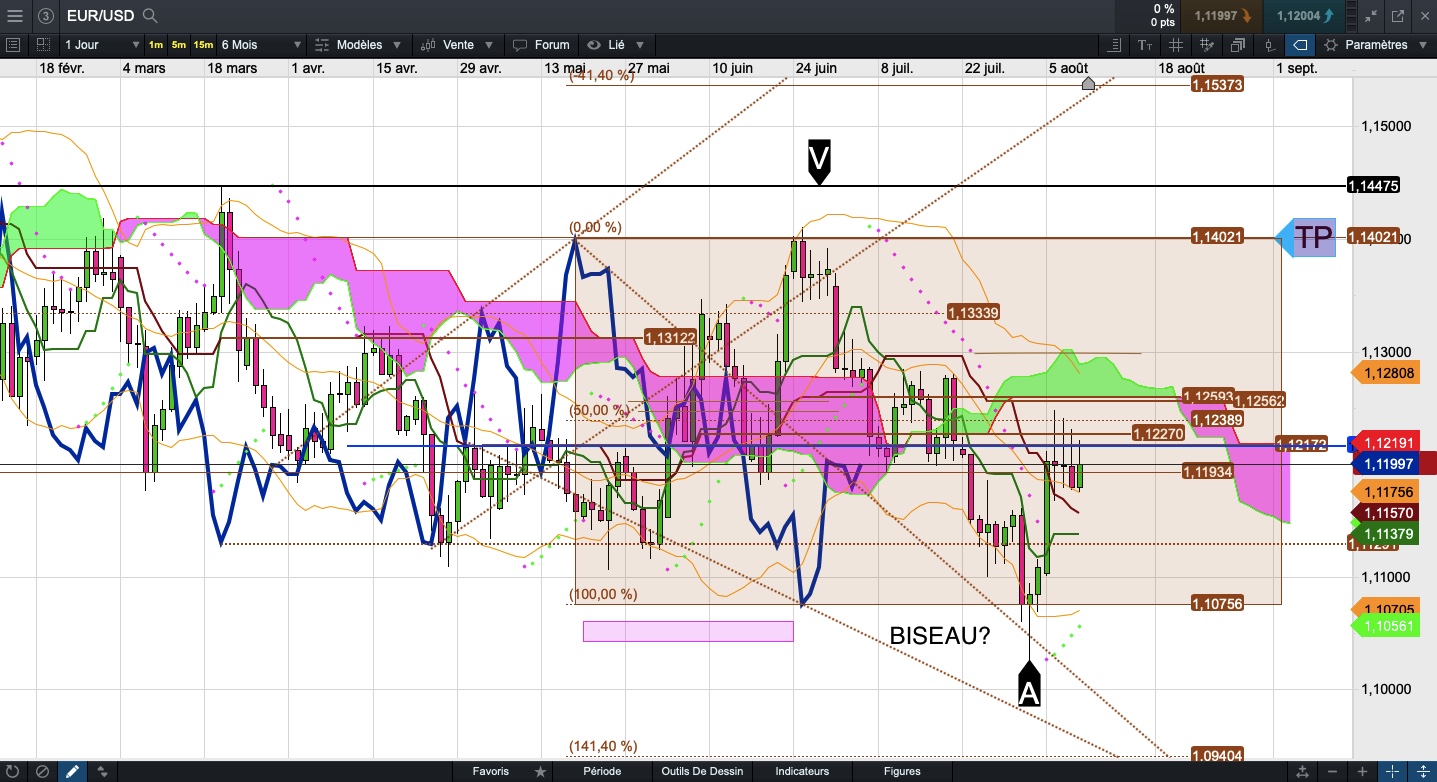
Task: Click the pink rectangle drawing below the Fibonacci box
Action: (x=688, y=631)
